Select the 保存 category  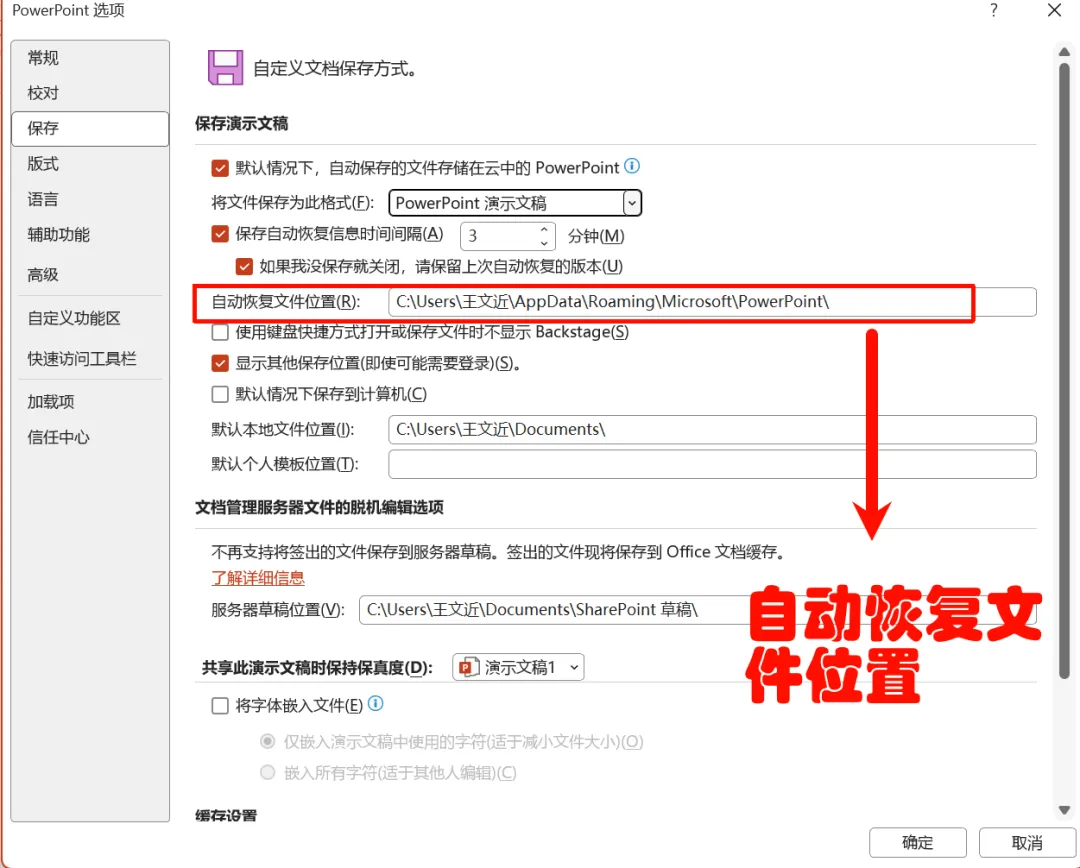tap(90, 129)
